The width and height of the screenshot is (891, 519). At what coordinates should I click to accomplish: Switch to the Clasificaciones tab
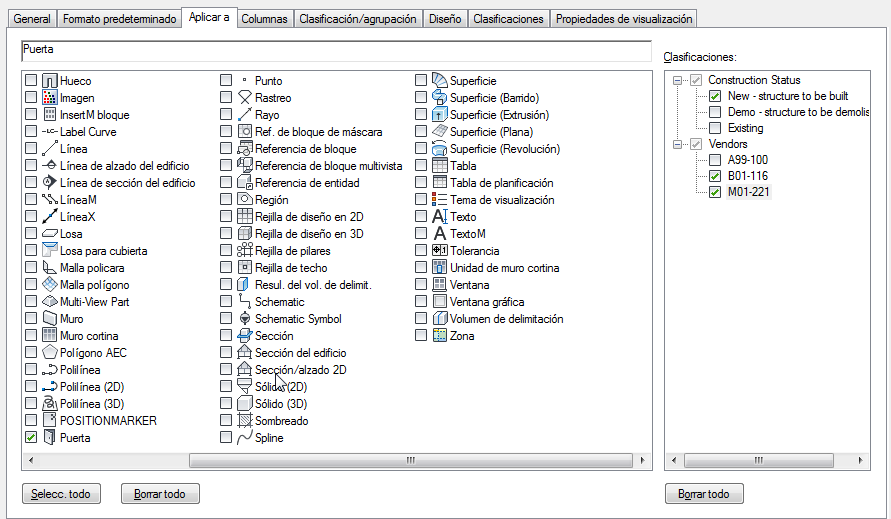coord(509,19)
